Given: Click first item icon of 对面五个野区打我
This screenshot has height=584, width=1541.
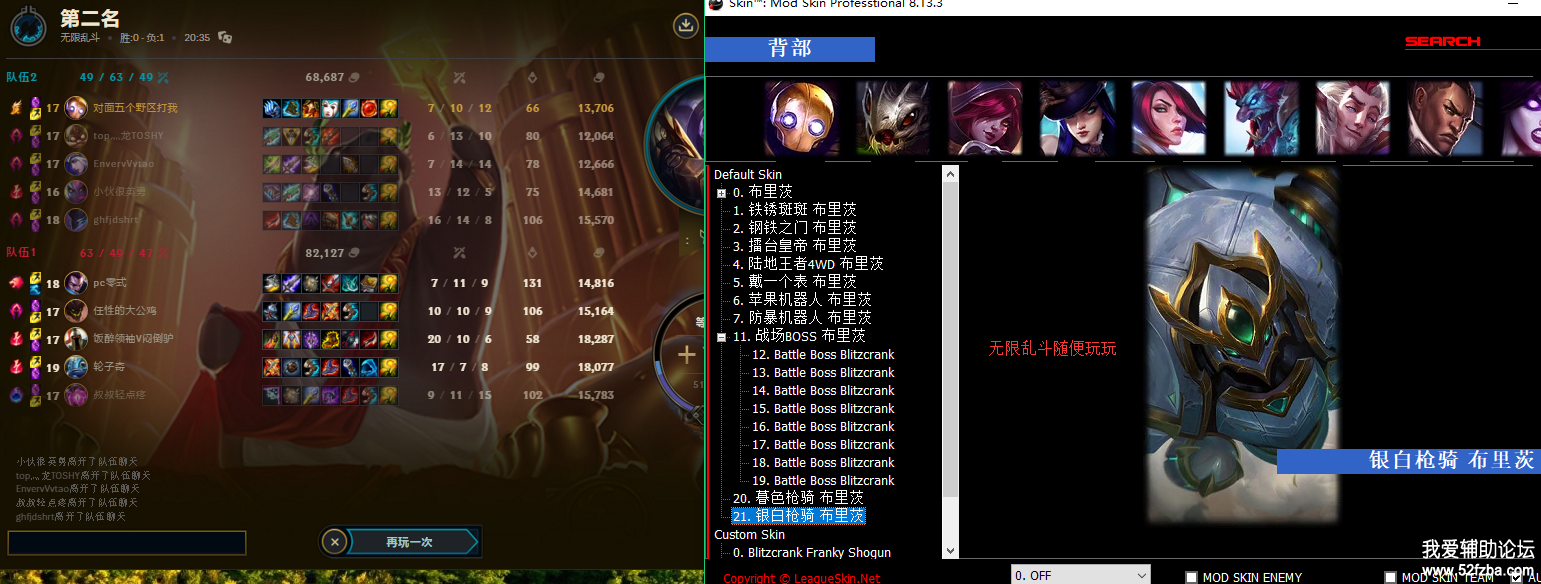Looking at the screenshot, I should tap(272, 108).
